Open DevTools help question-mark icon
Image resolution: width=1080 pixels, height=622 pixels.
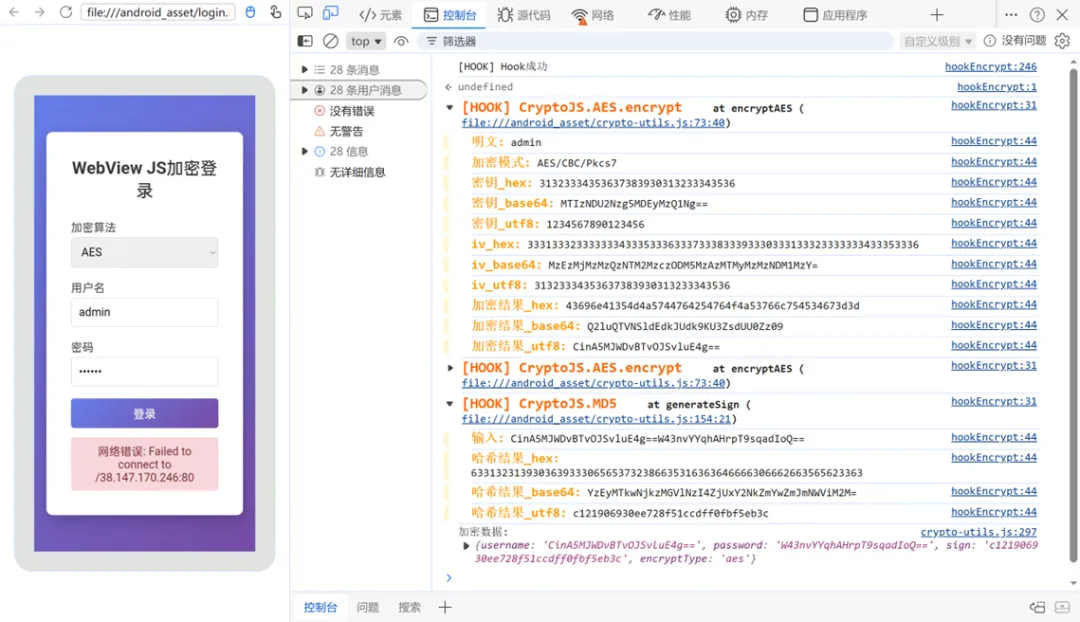click(1037, 14)
